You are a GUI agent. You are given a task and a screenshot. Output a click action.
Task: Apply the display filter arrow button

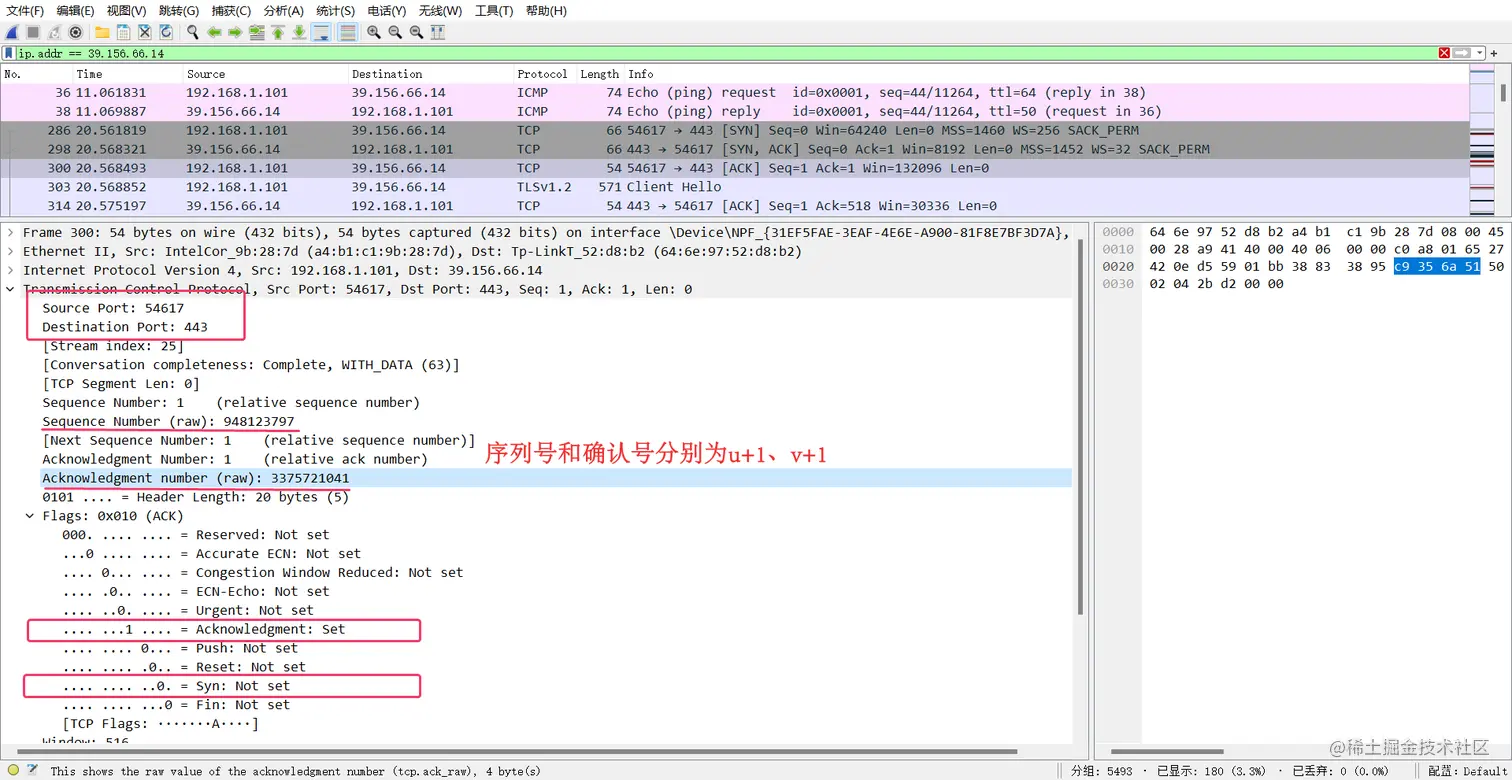pyautogui.click(x=1461, y=53)
